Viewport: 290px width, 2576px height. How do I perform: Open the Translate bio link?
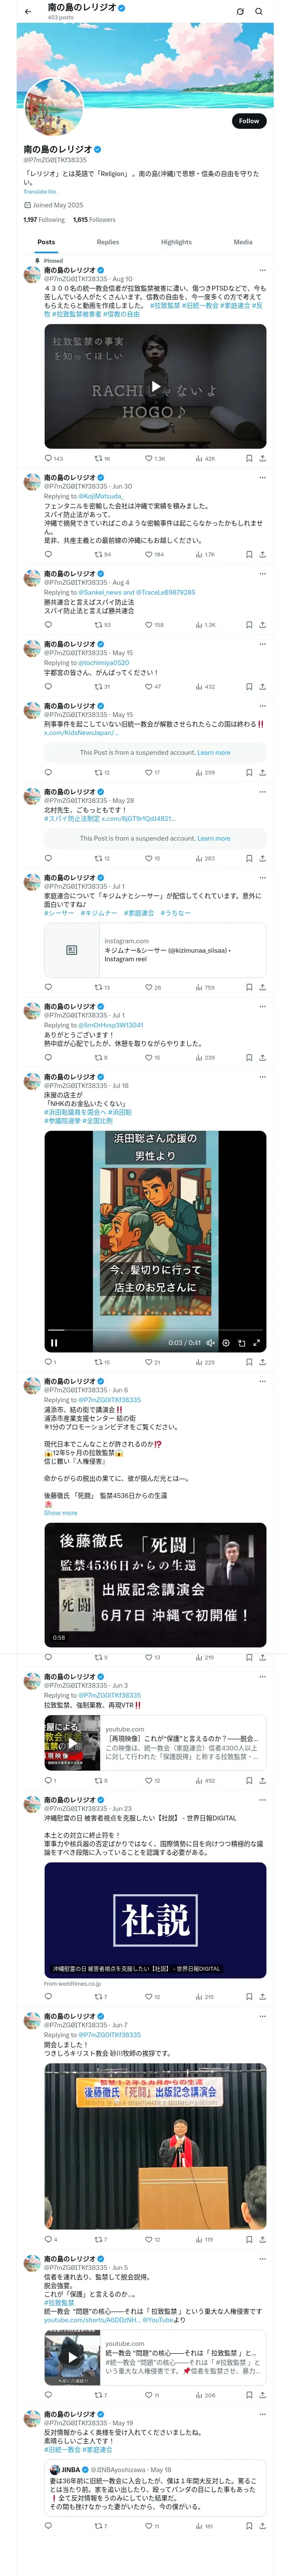40,192
